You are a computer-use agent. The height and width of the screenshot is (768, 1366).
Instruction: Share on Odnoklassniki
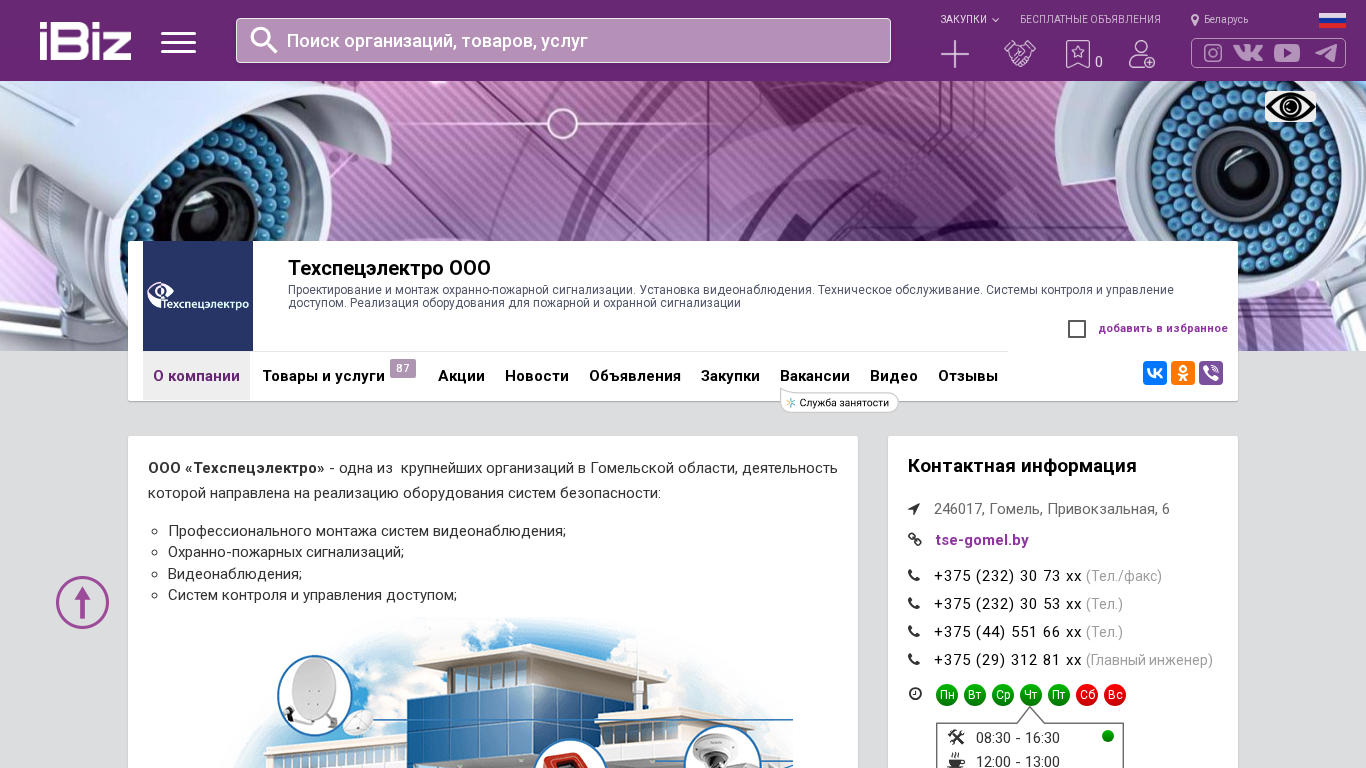click(1183, 373)
